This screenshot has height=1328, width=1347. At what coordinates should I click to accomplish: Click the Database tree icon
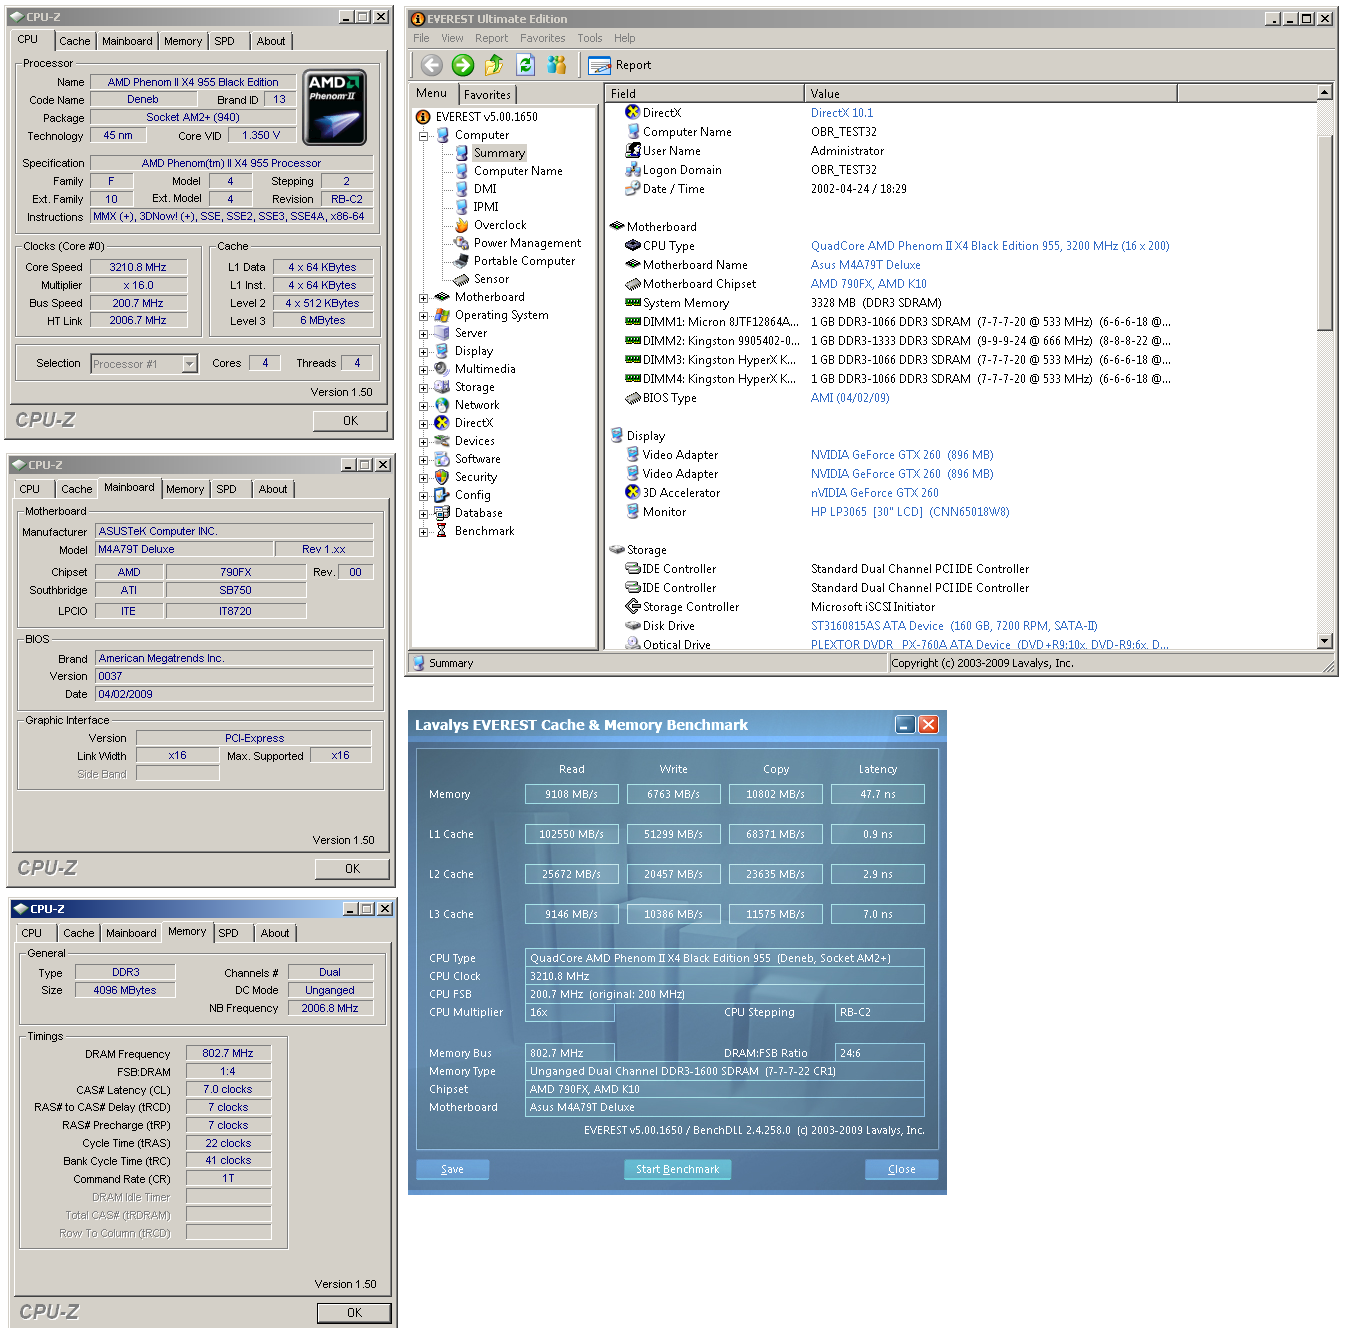coord(441,513)
